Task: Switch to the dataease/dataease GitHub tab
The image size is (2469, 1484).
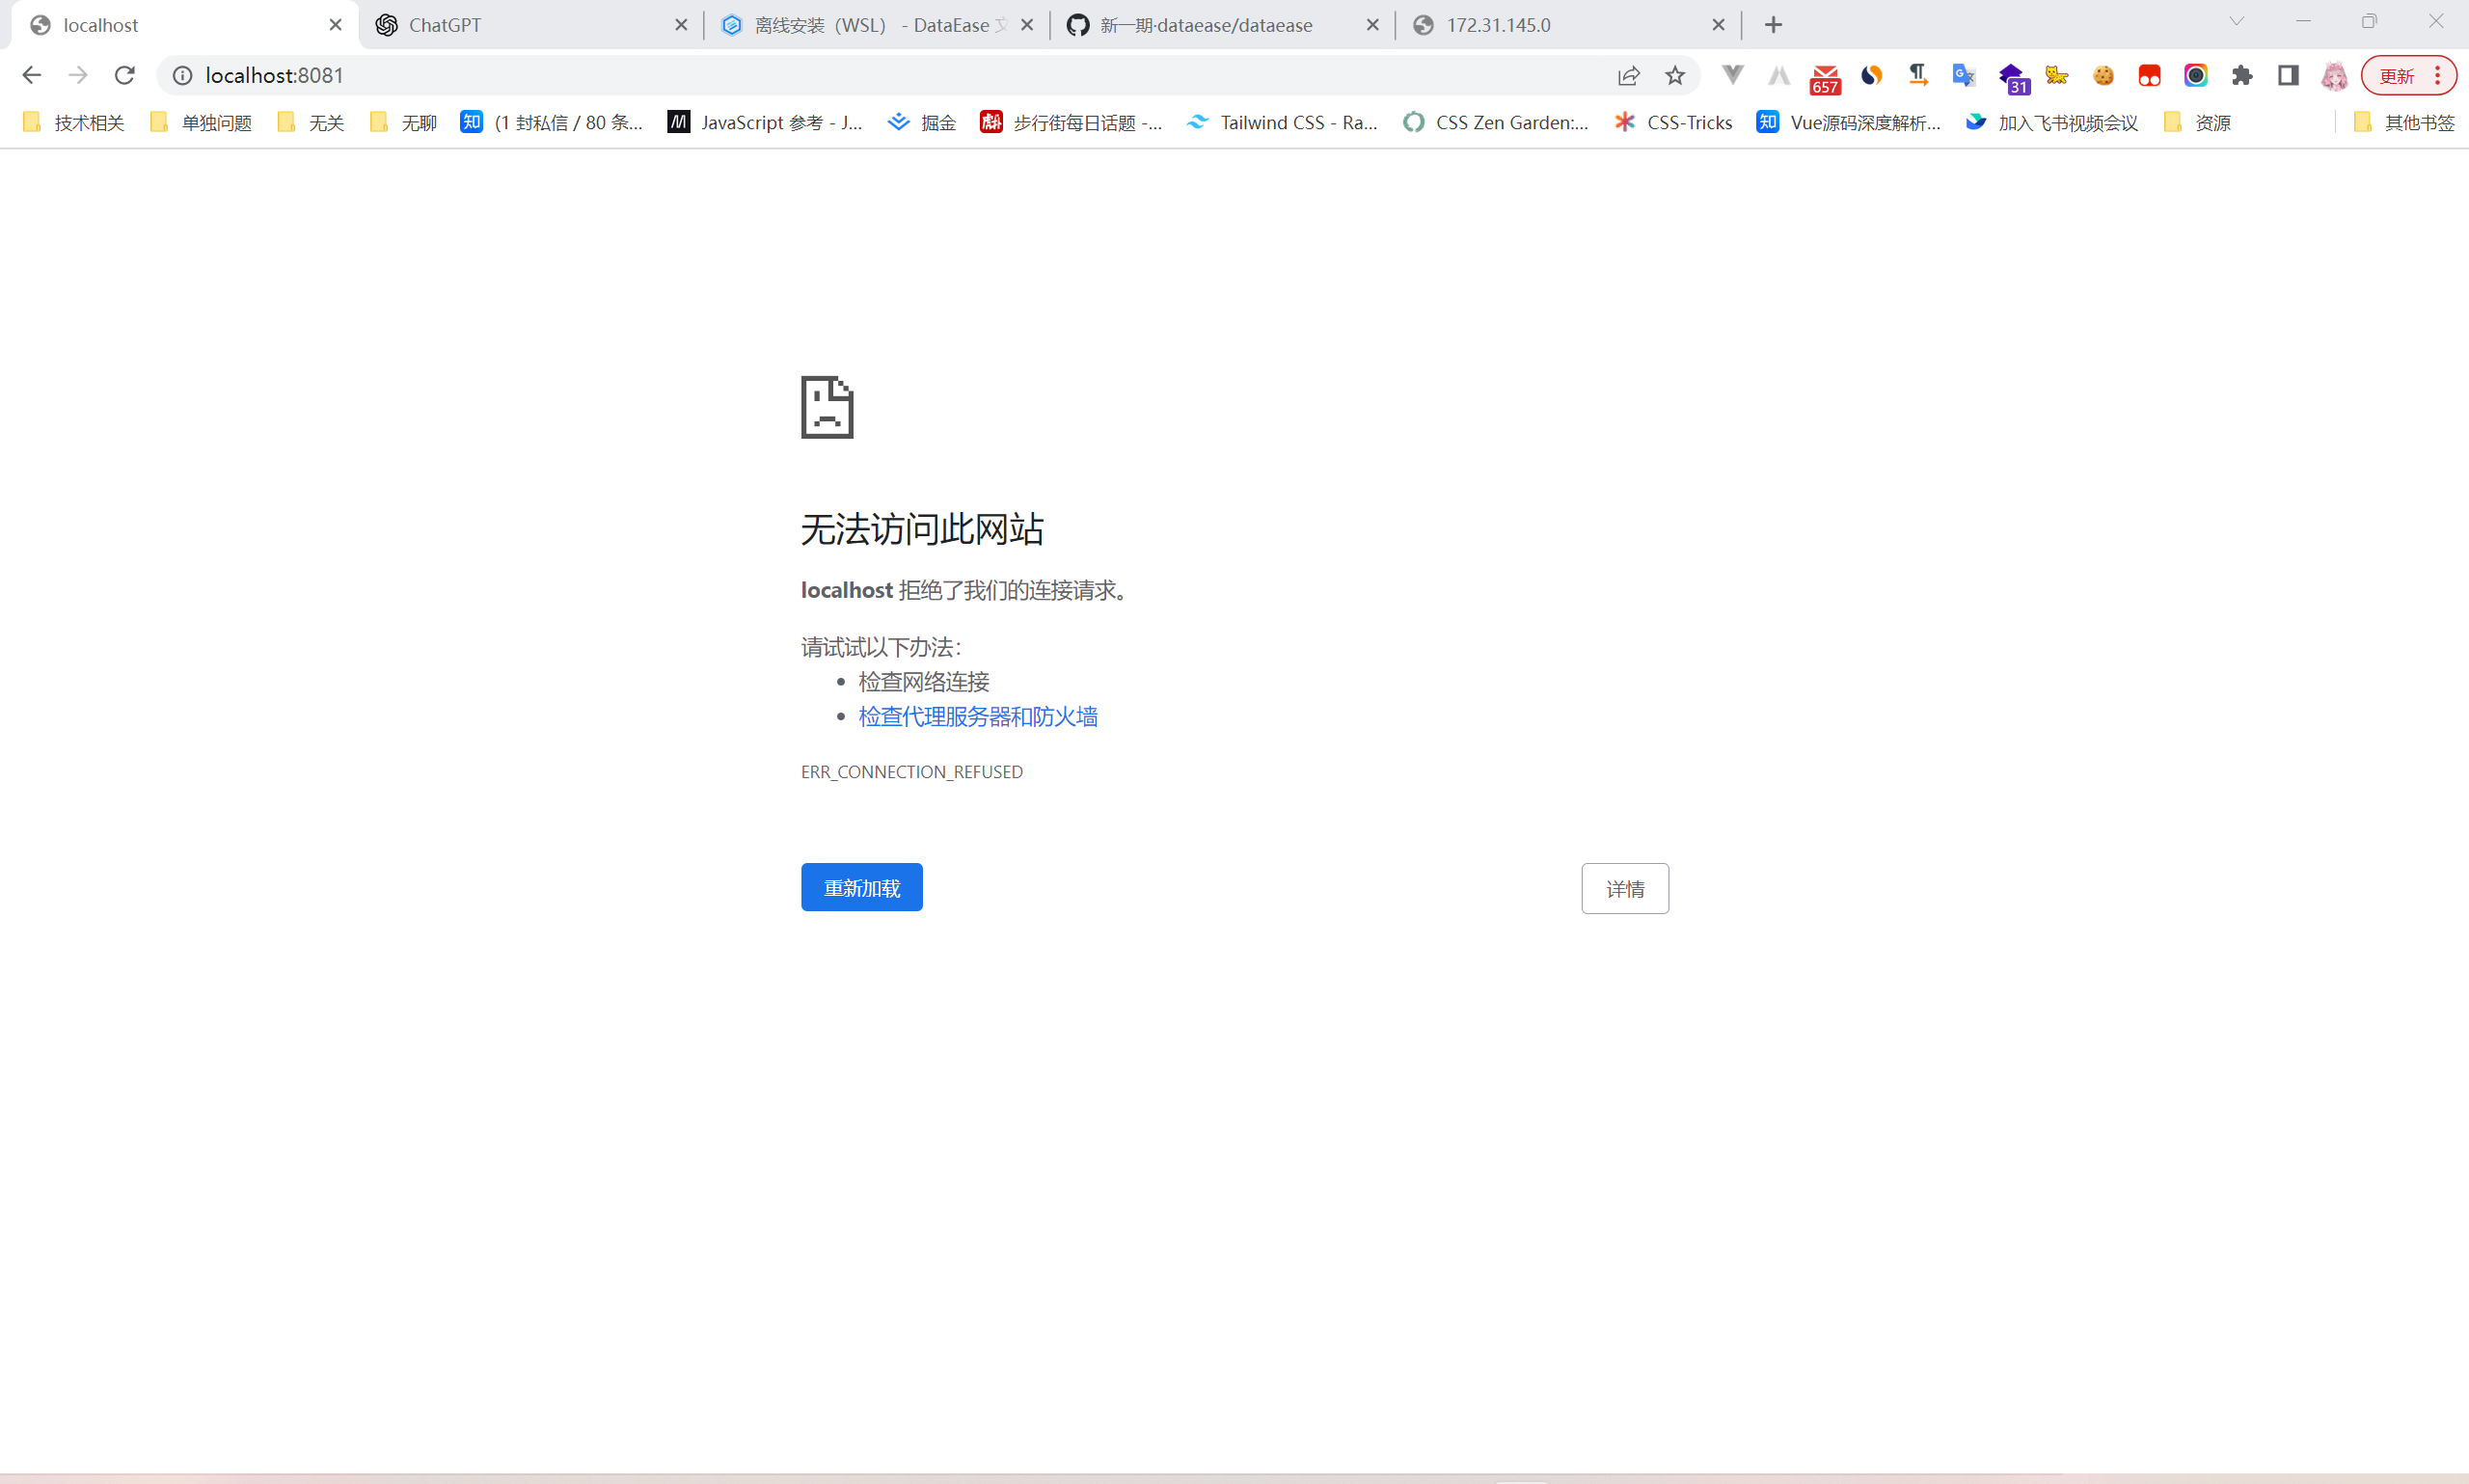Action: pos(1222,25)
